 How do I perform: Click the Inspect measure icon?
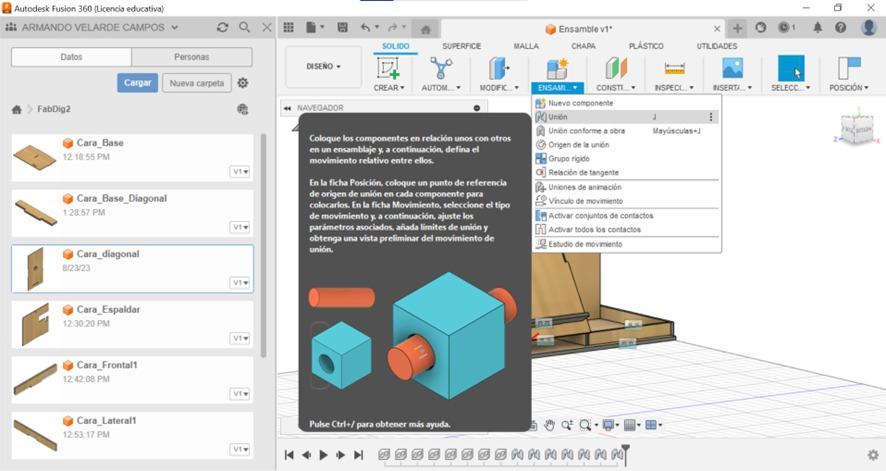674,69
